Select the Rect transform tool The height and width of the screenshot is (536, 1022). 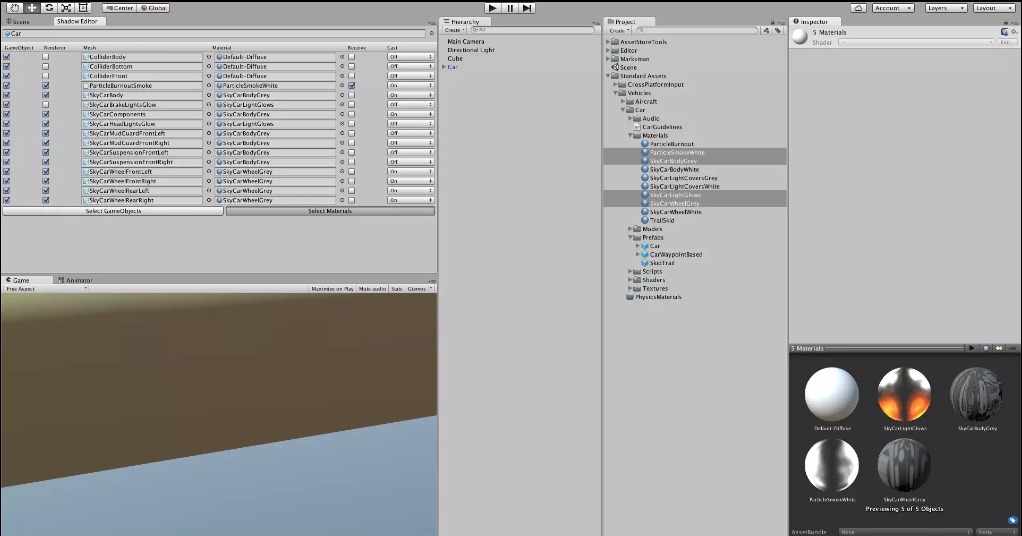coord(83,8)
